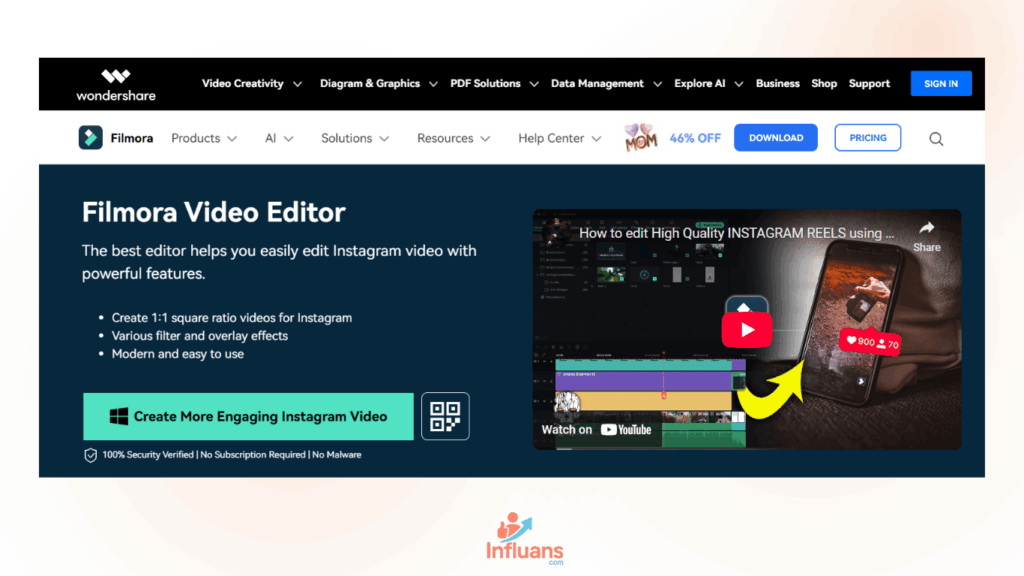Click the Windows logo on the green button

coord(119,417)
